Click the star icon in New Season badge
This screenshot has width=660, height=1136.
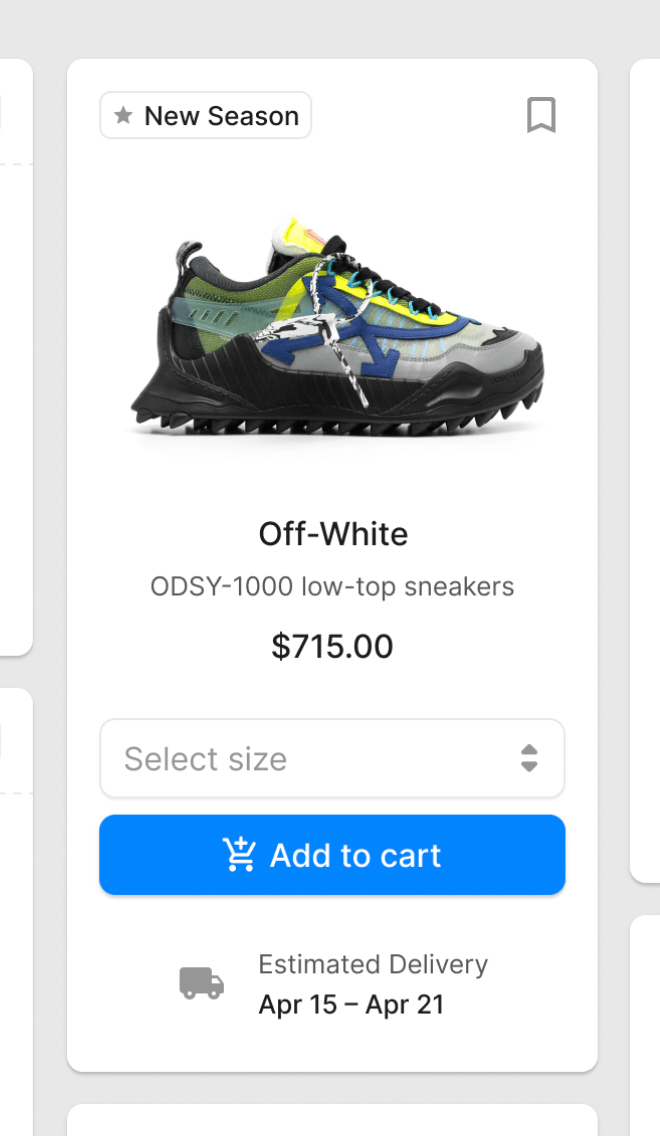point(124,116)
